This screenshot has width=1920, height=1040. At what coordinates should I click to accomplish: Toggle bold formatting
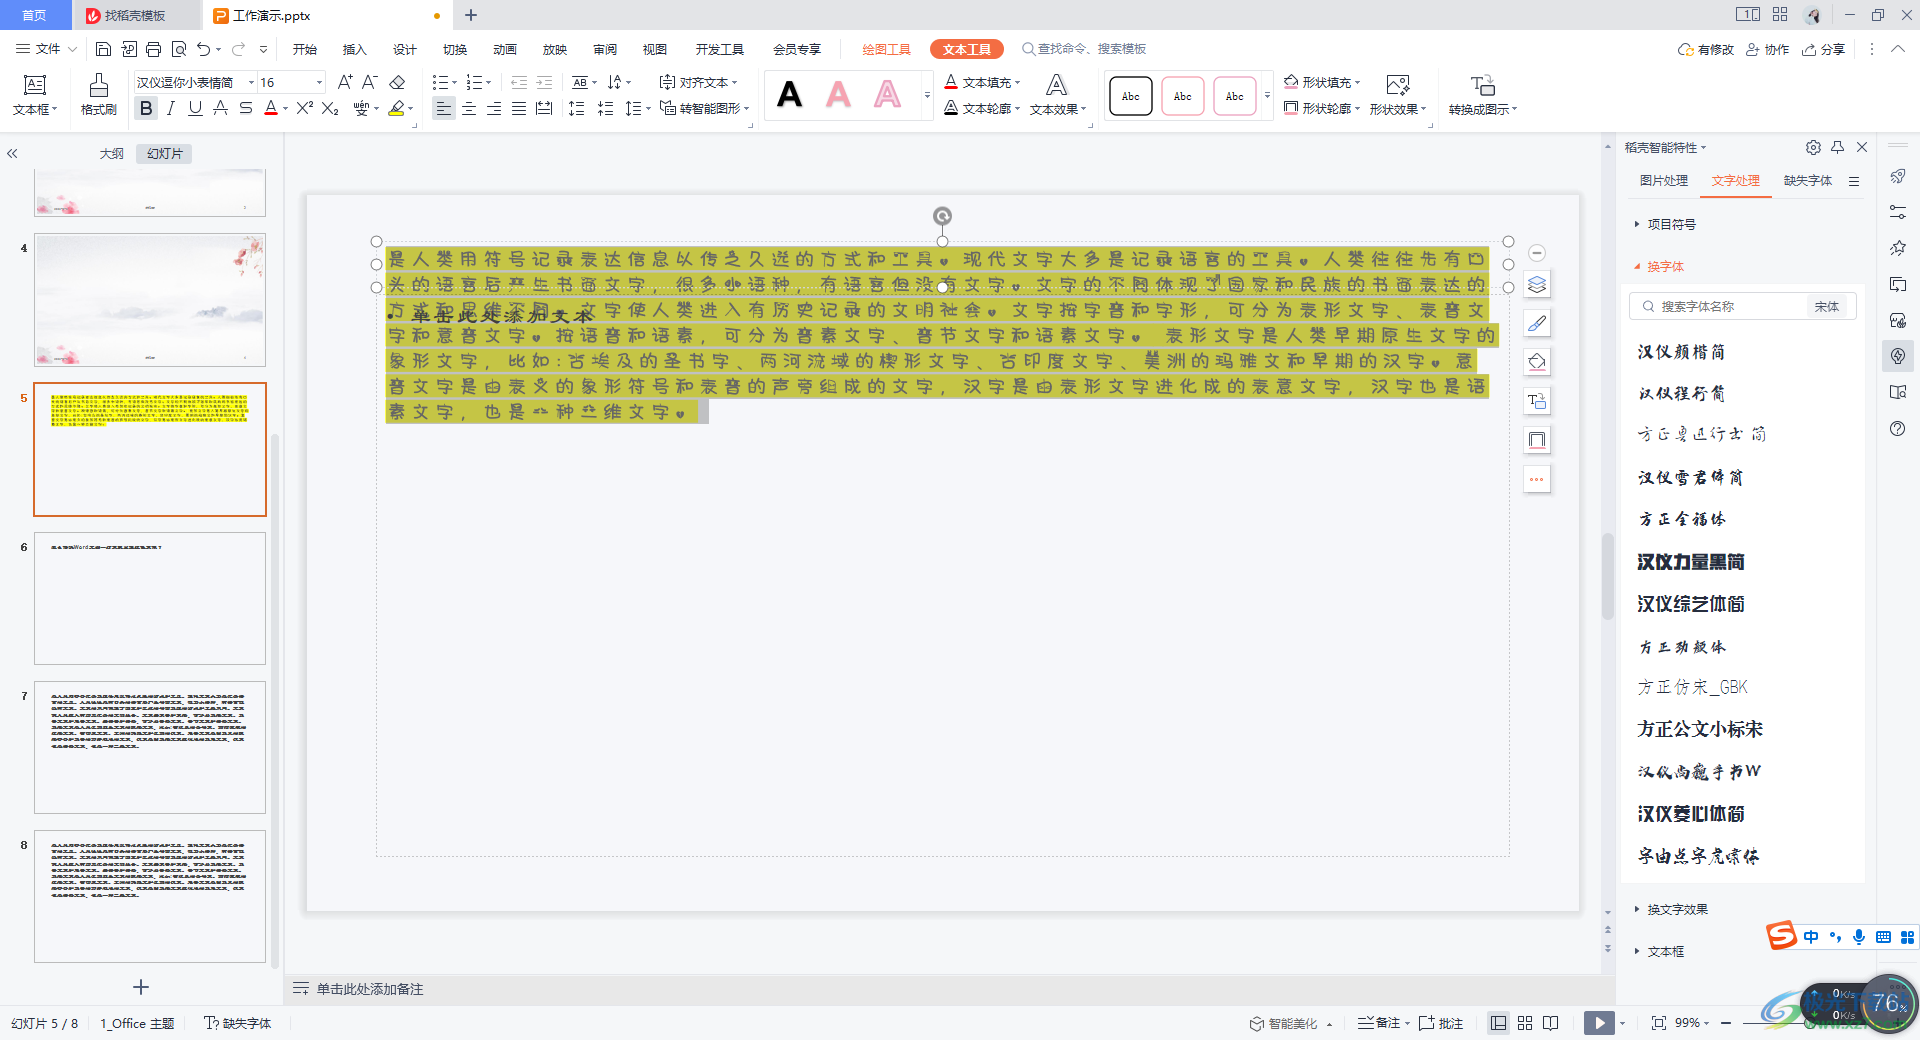coord(147,108)
